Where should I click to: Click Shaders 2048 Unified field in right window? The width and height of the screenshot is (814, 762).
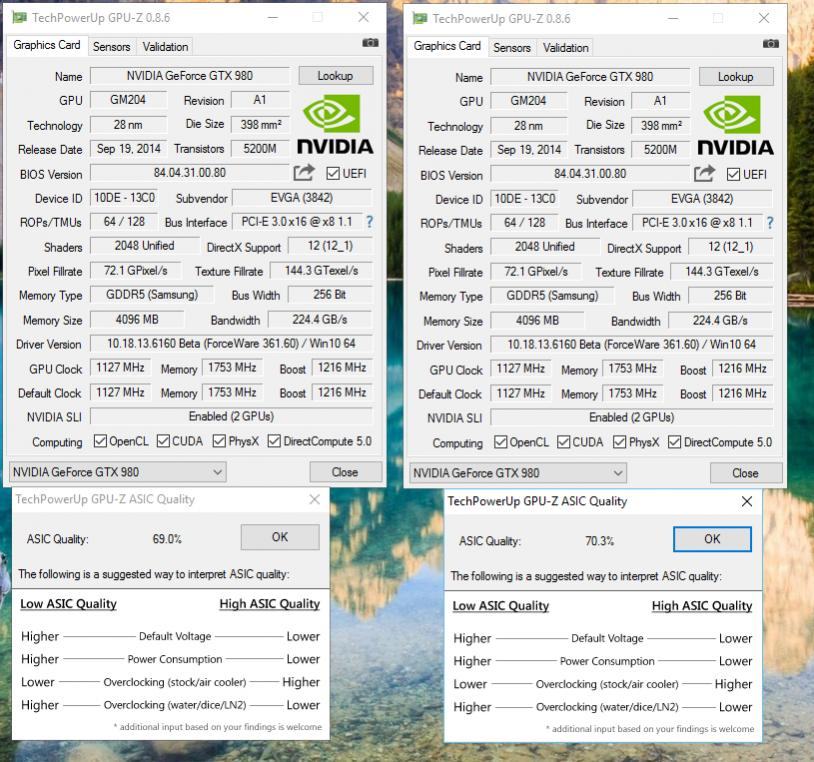545,247
